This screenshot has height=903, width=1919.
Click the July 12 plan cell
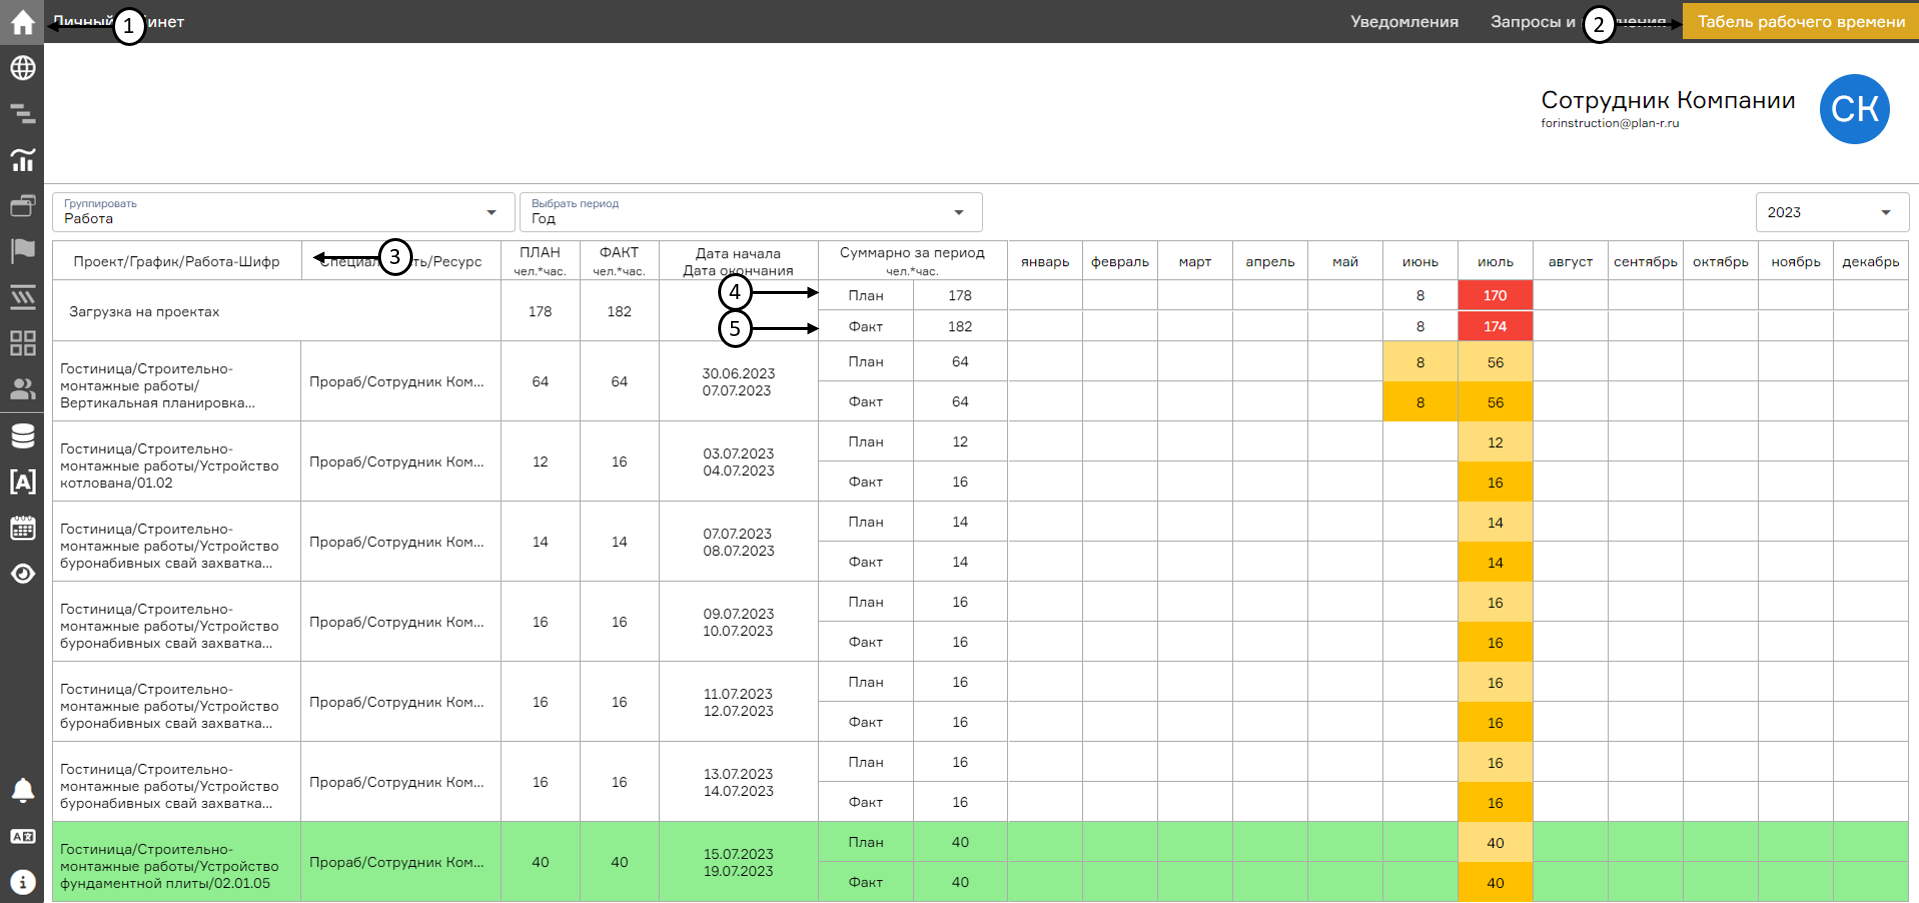pyautogui.click(x=1495, y=442)
